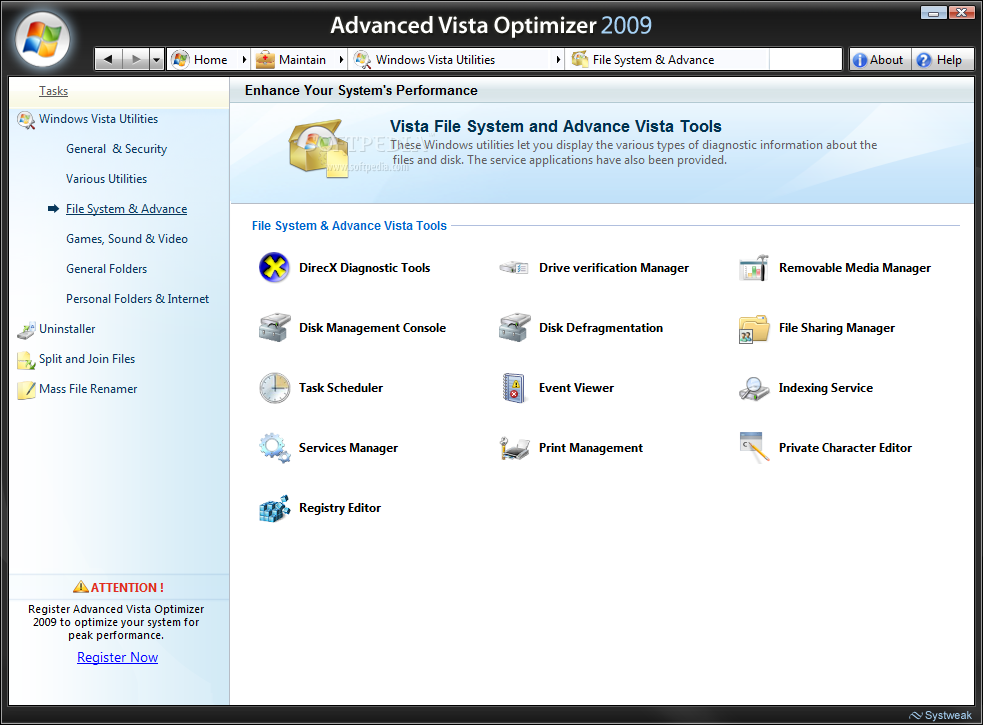Click the Mass File Renamer icon
Viewport: 983px width, 725px height.
coord(26,389)
